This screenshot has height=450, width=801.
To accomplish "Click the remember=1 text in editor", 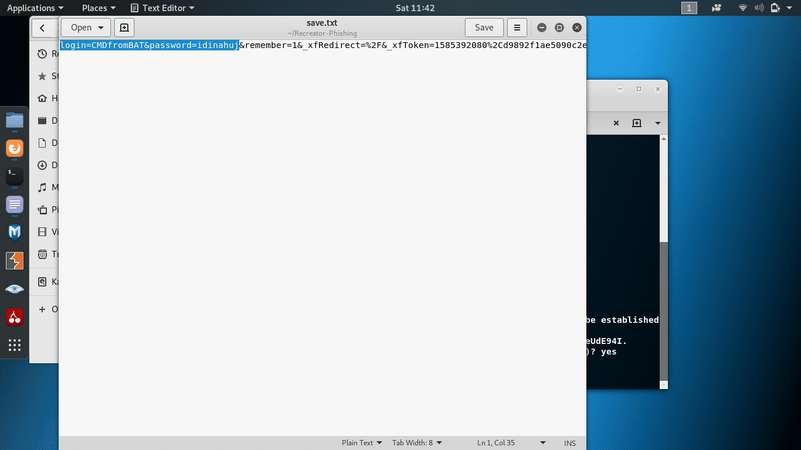I will [x=271, y=45].
